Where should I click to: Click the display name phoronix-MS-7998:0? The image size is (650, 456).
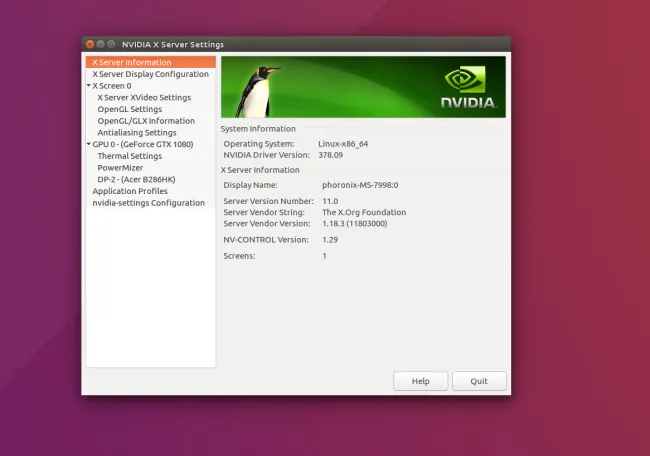(360, 185)
